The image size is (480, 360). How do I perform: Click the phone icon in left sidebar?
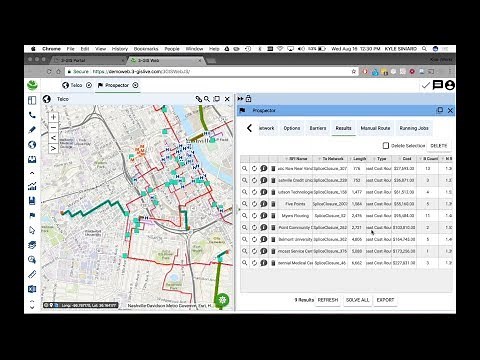pyautogui.click(x=32, y=115)
